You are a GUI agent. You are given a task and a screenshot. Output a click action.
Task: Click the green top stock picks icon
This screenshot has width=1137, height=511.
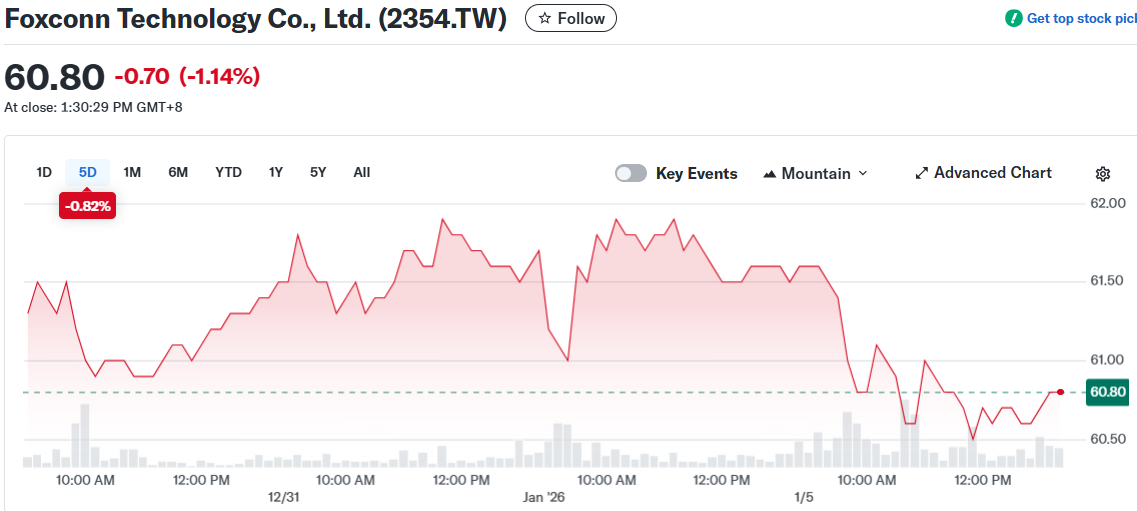coord(1014,18)
